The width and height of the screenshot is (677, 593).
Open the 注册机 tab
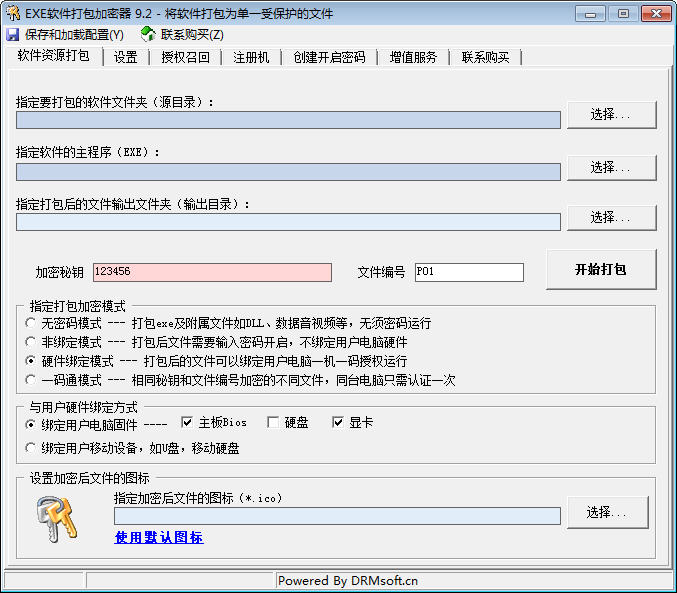click(x=251, y=57)
